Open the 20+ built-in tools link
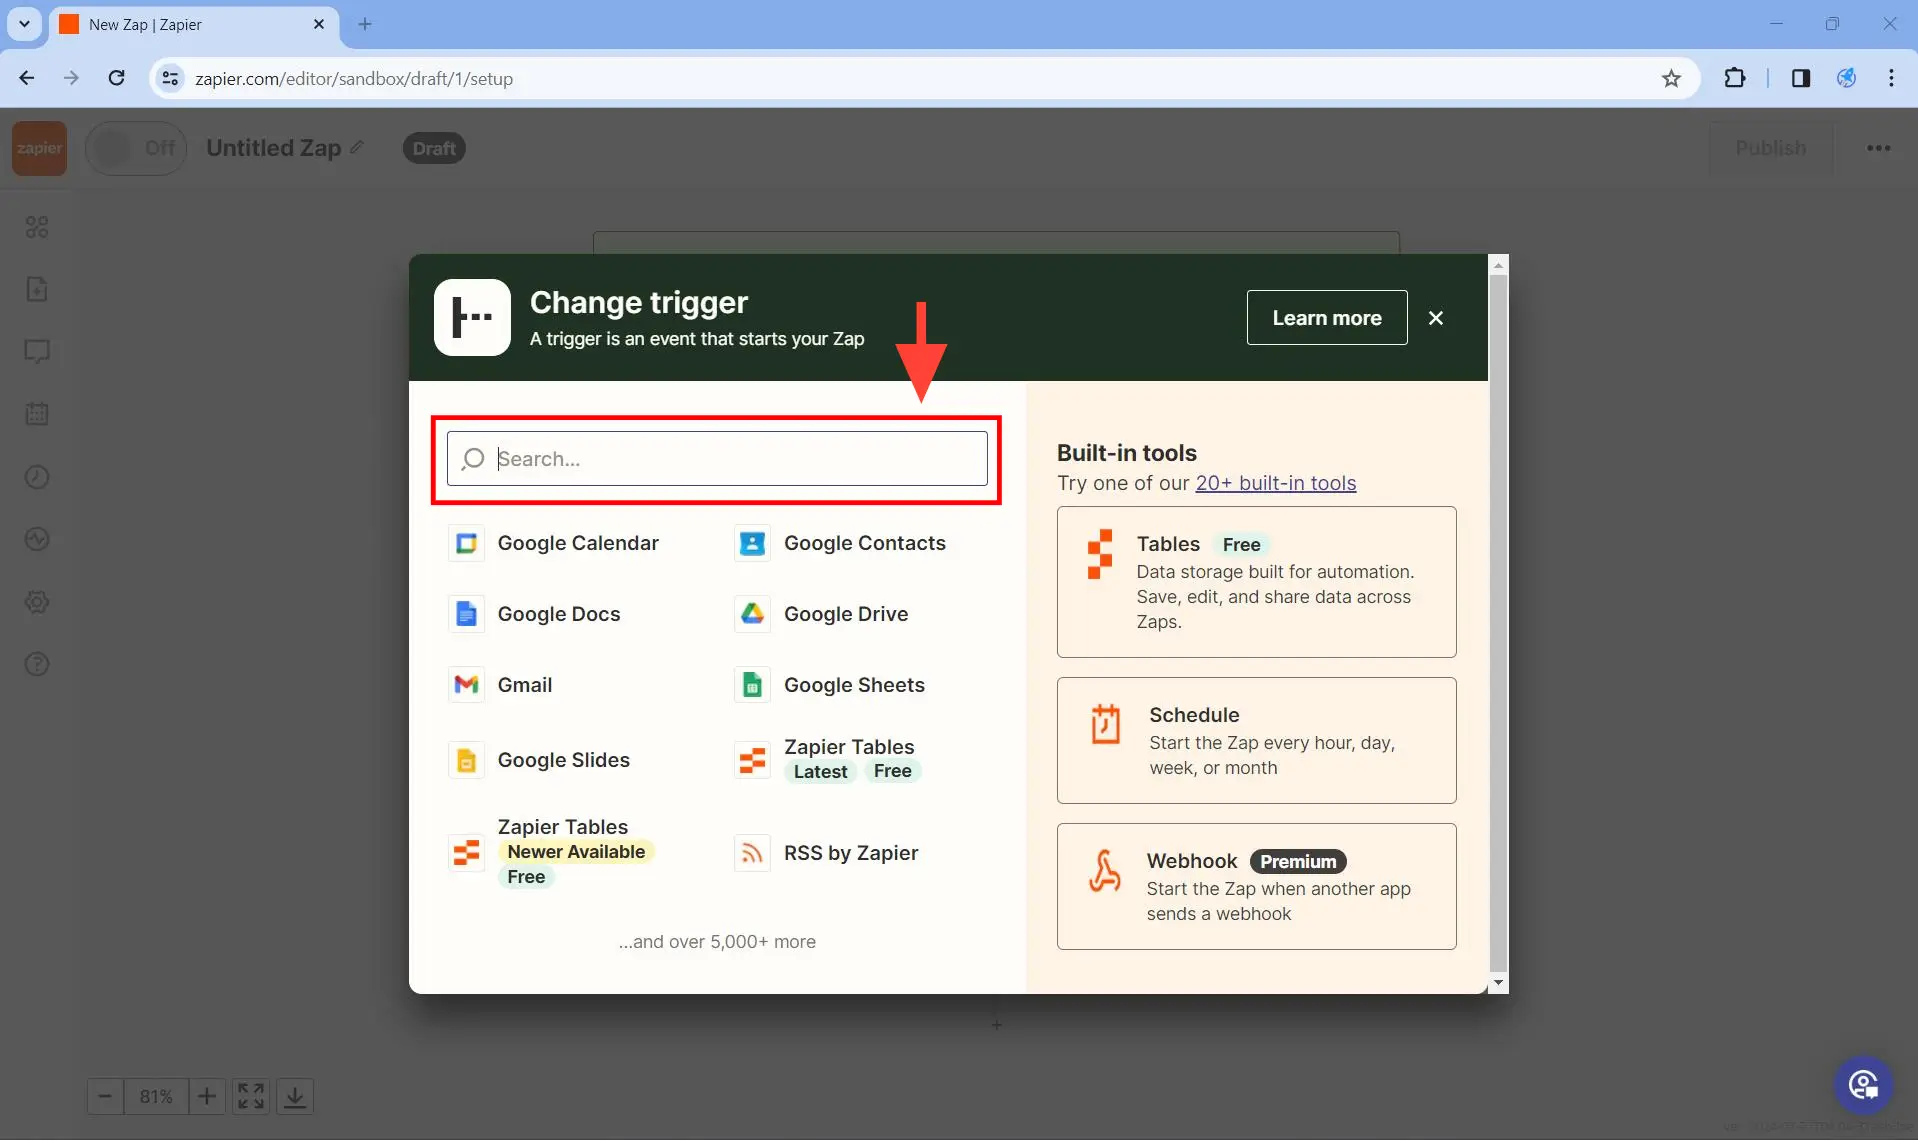Image resolution: width=1918 pixels, height=1140 pixels. [x=1276, y=483]
